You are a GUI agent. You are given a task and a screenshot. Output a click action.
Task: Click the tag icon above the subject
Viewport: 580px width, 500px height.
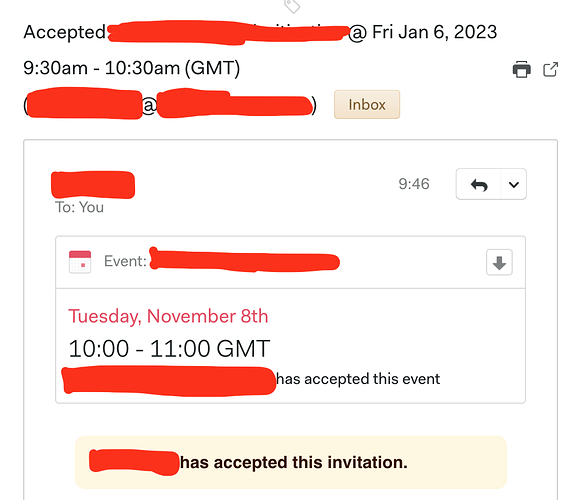point(292,6)
